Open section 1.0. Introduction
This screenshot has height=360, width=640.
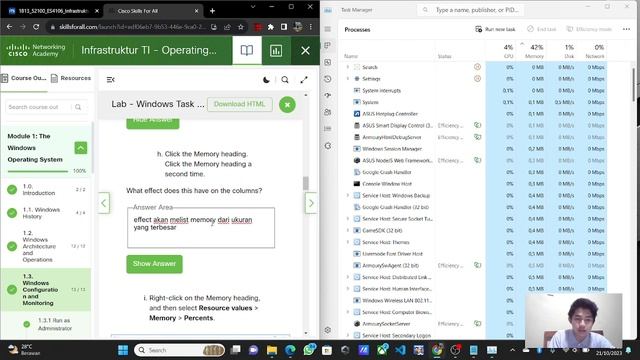coord(46,189)
